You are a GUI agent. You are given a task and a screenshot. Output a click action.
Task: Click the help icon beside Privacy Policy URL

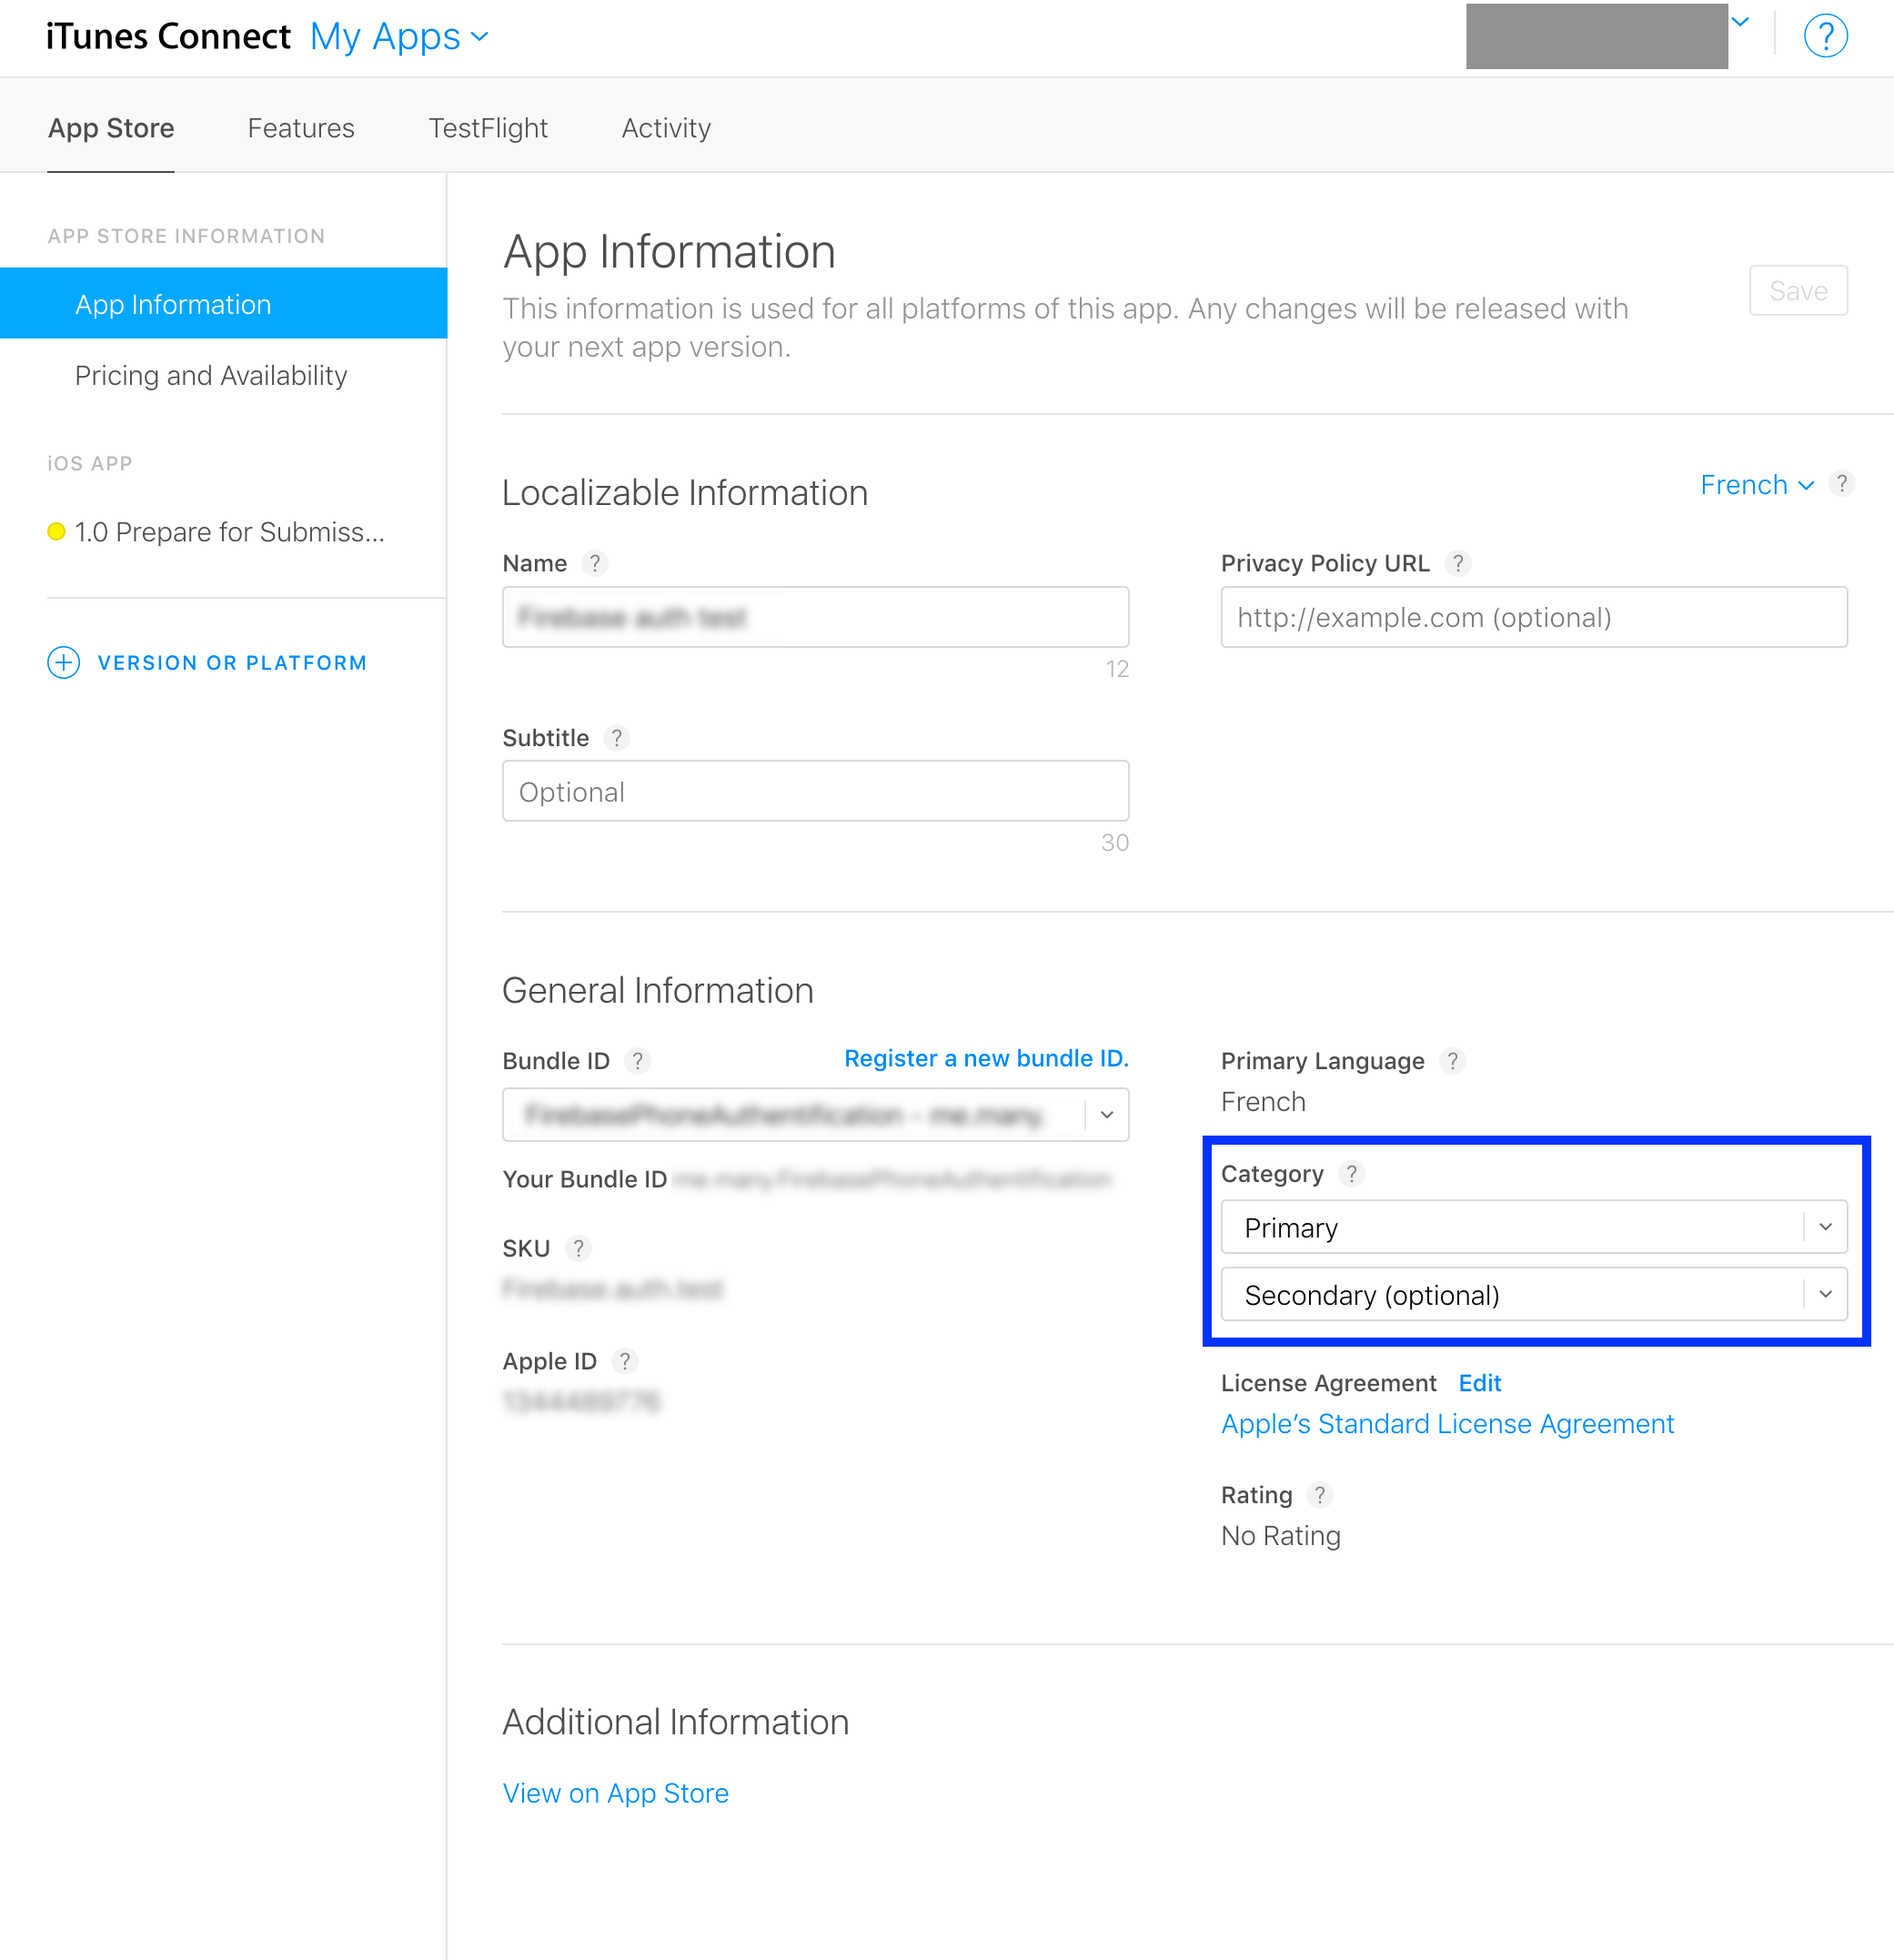click(x=1458, y=563)
